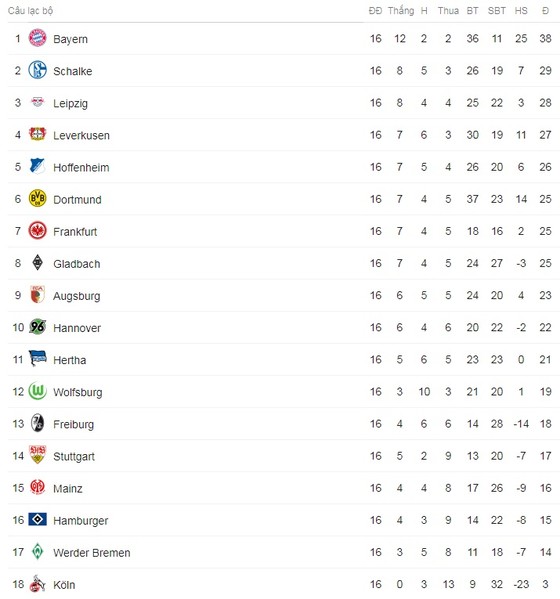Screen dimensions: 560x599
Task: Click the Hamburger blue diamond flag icon
Action: 37,520
